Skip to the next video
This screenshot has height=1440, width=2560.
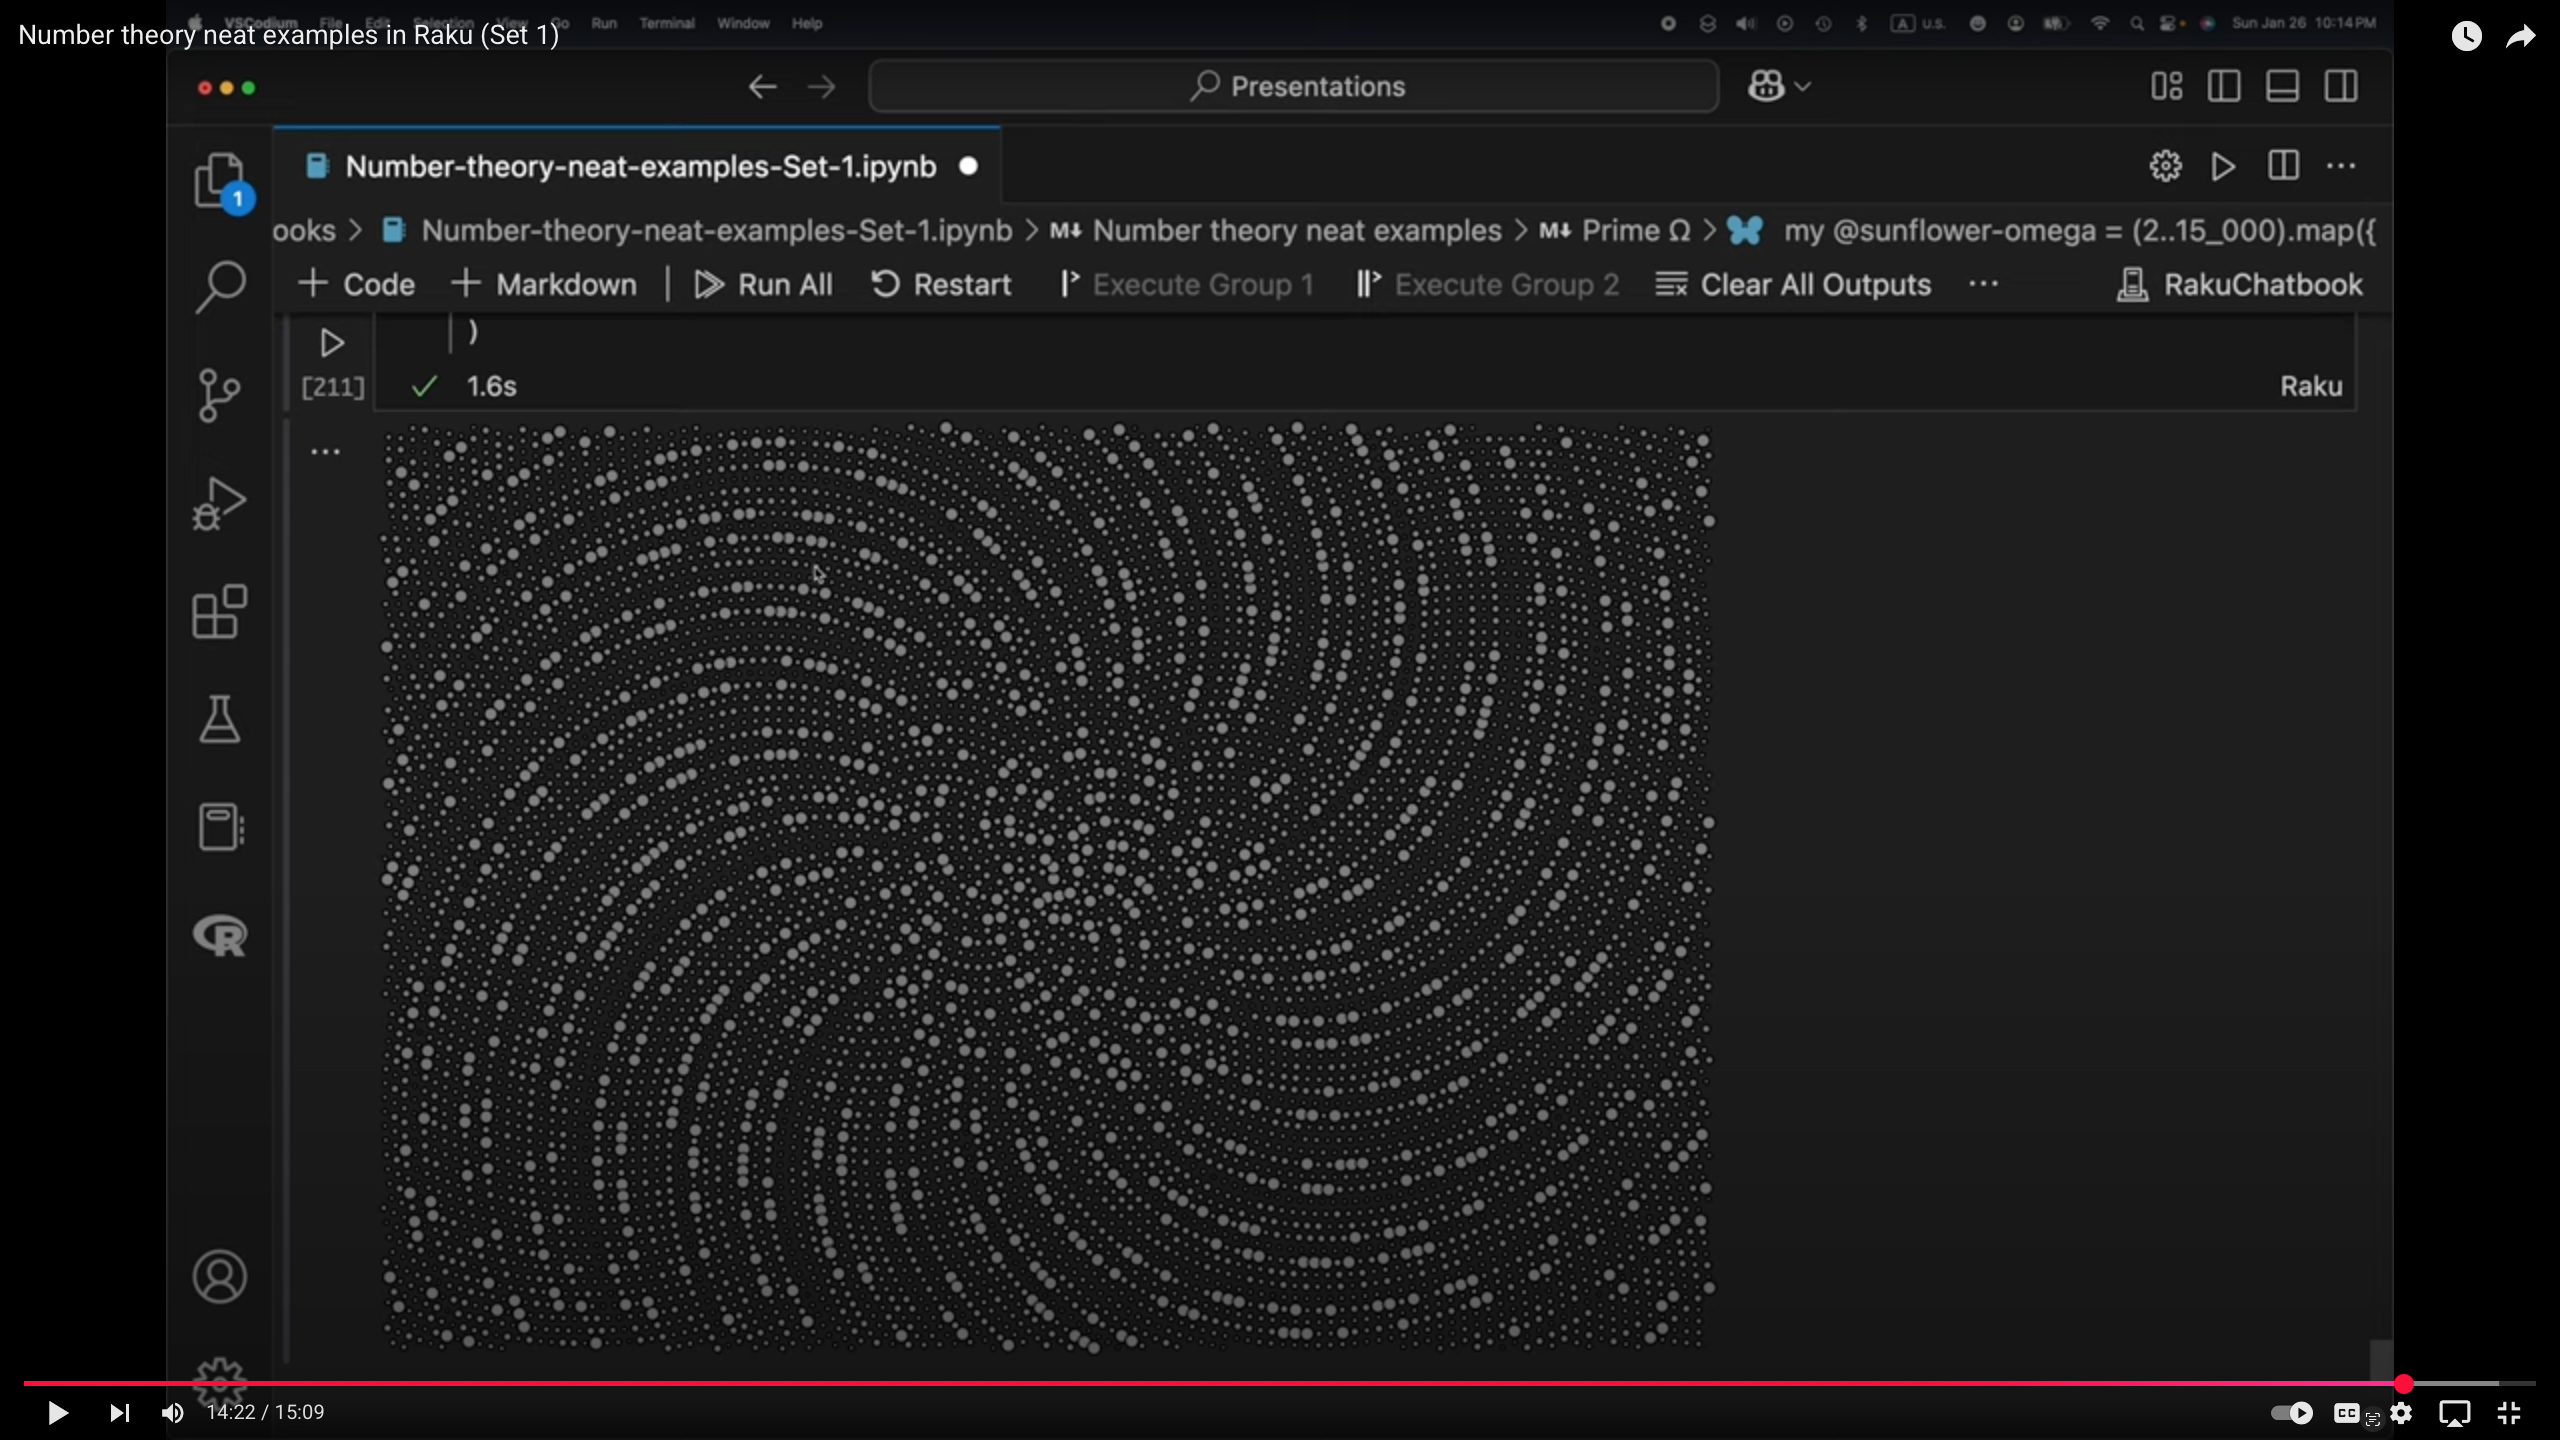pyautogui.click(x=119, y=1413)
